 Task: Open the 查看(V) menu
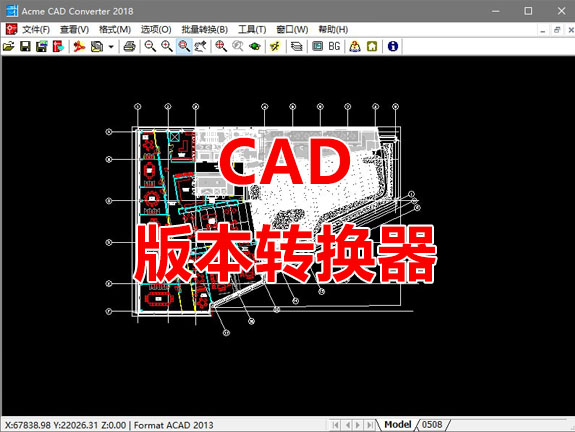[x=74, y=29]
